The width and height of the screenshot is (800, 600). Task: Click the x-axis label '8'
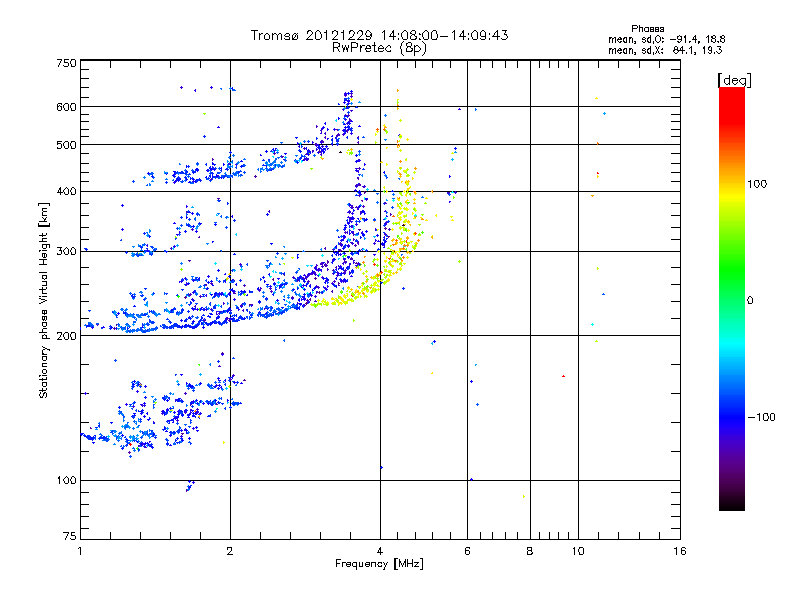pos(530,551)
